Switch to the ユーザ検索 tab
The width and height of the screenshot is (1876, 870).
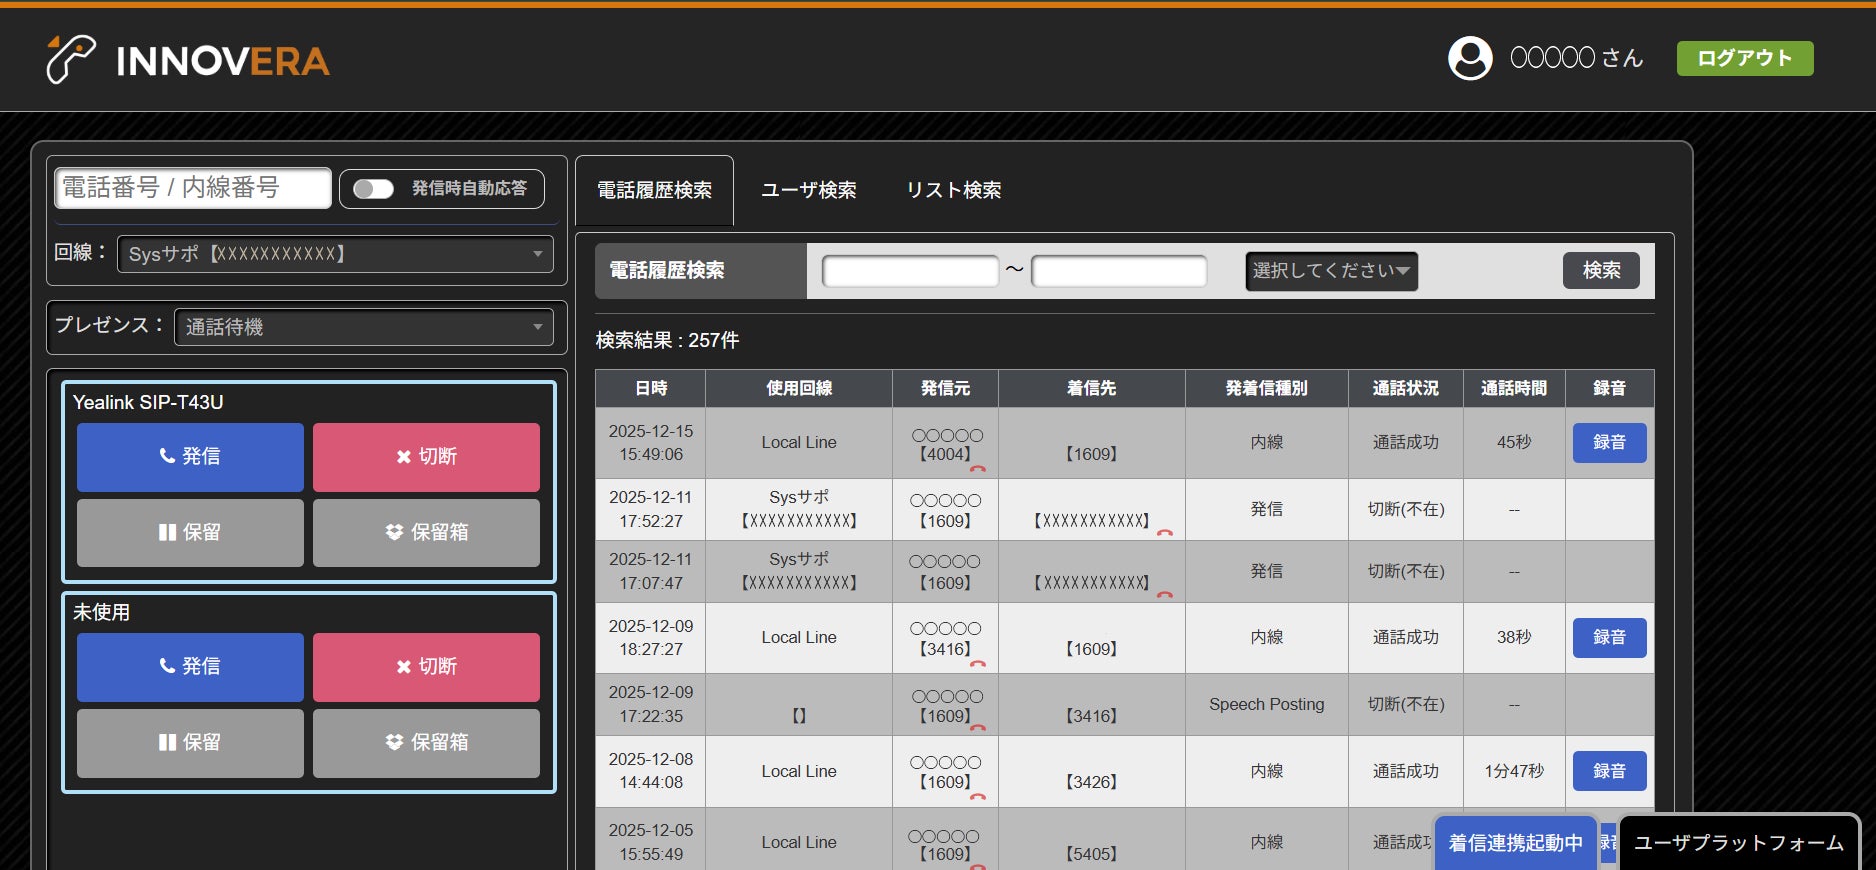pos(808,190)
